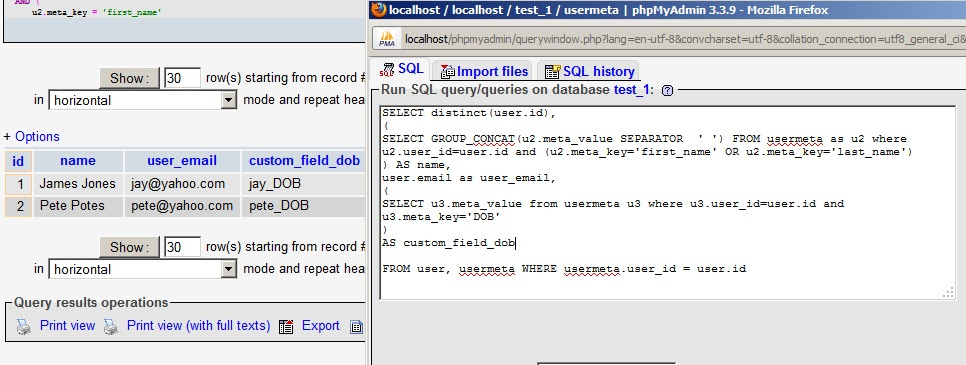Click the Firefox window title bar text

(x=609, y=10)
